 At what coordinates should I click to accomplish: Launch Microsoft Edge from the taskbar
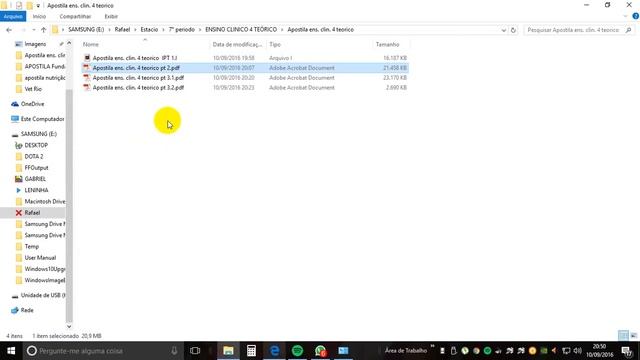tap(274, 351)
